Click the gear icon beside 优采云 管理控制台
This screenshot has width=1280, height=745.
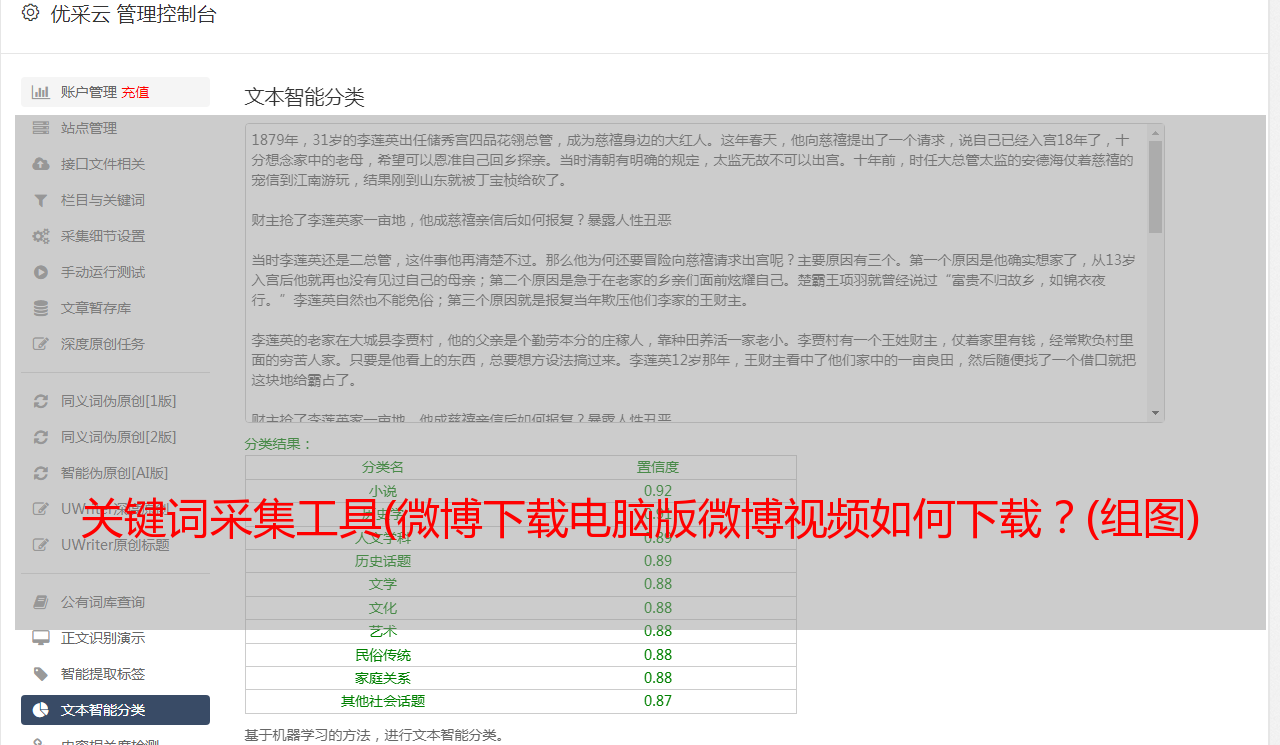[30, 13]
